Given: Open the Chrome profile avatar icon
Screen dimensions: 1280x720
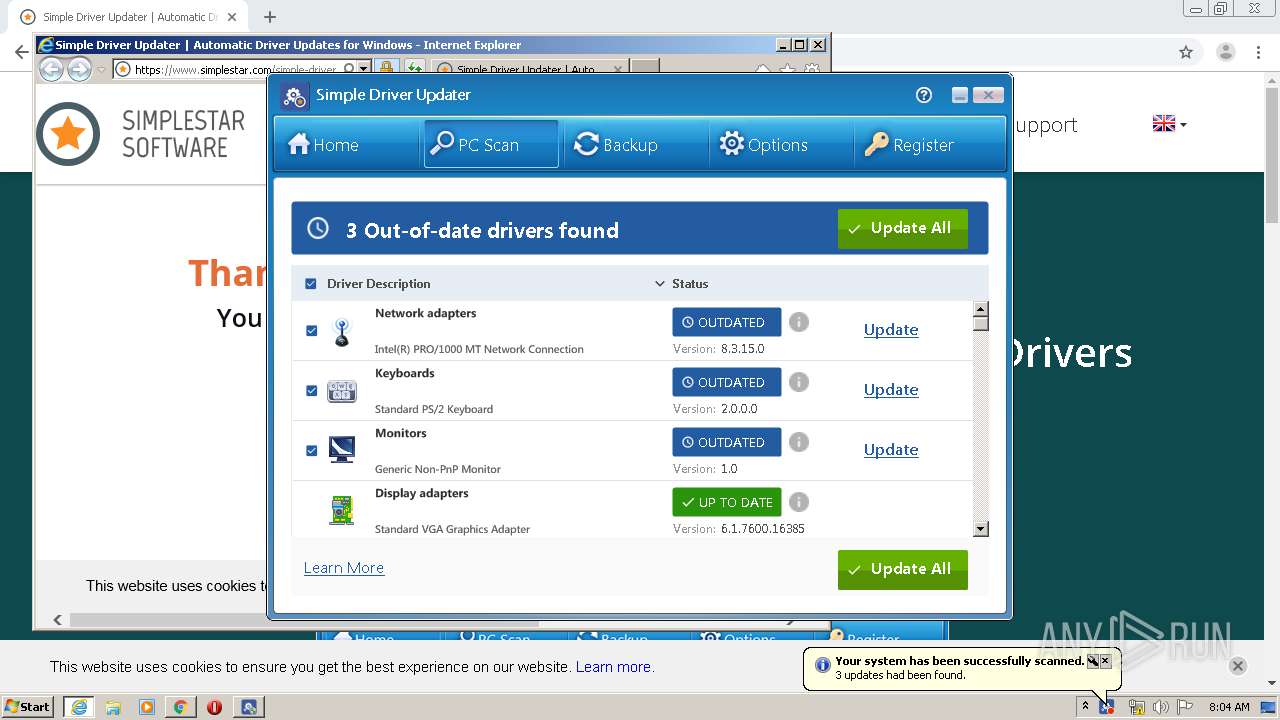Looking at the screenshot, I should (x=1225, y=52).
